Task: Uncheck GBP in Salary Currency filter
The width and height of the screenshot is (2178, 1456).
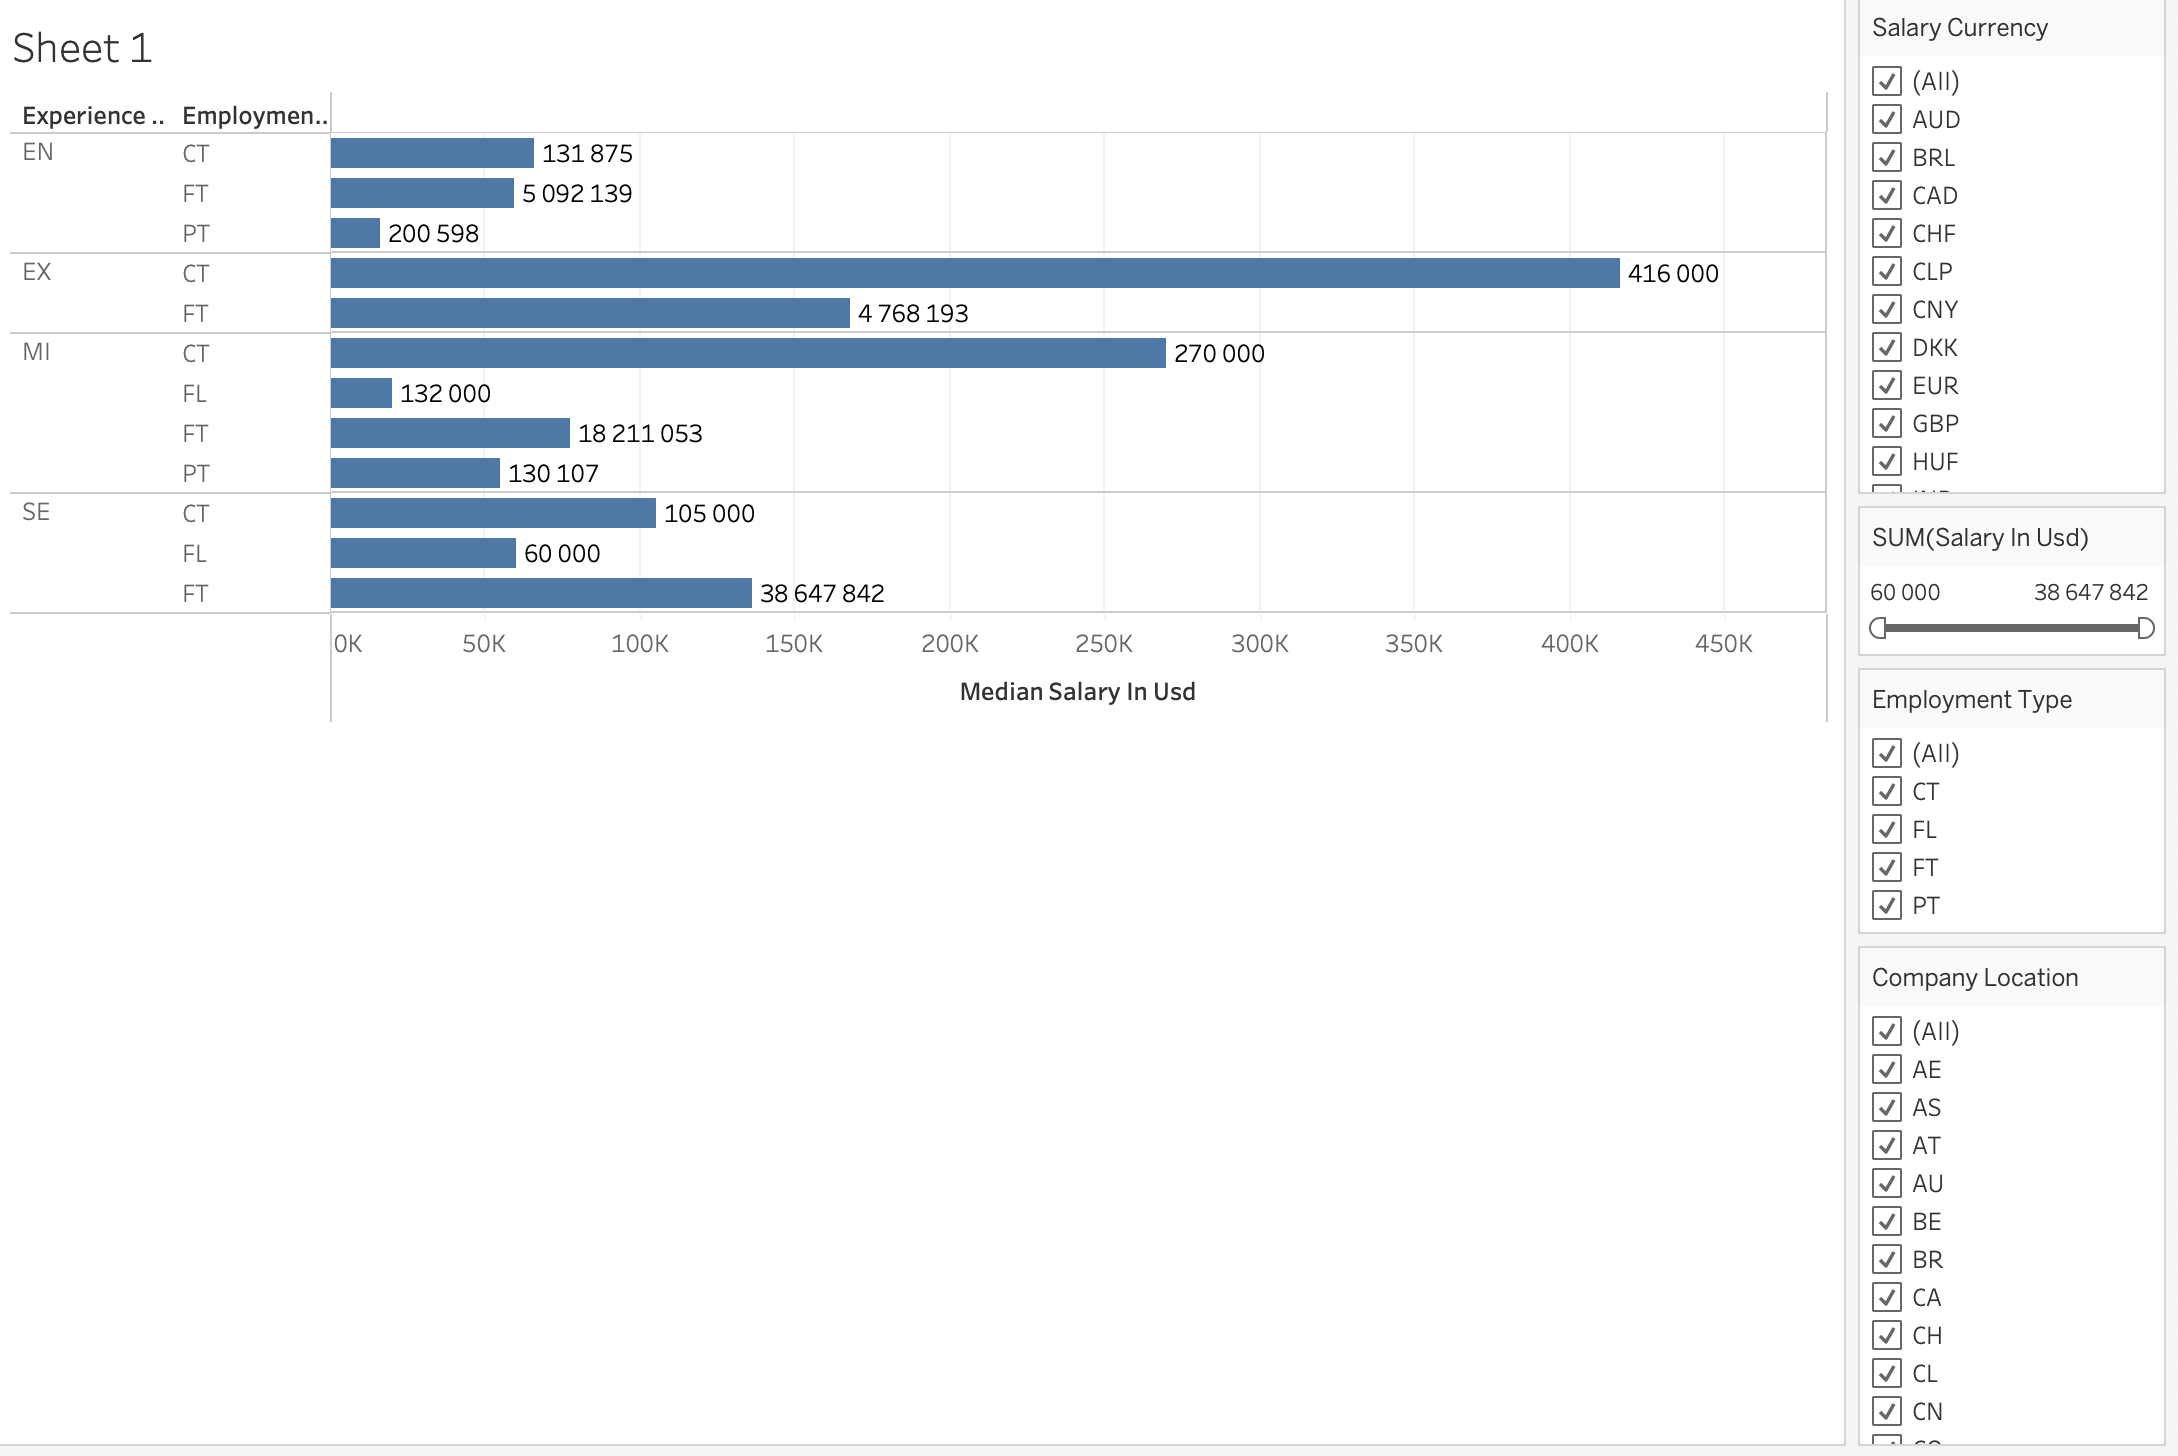Action: click(x=1887, y=424)
